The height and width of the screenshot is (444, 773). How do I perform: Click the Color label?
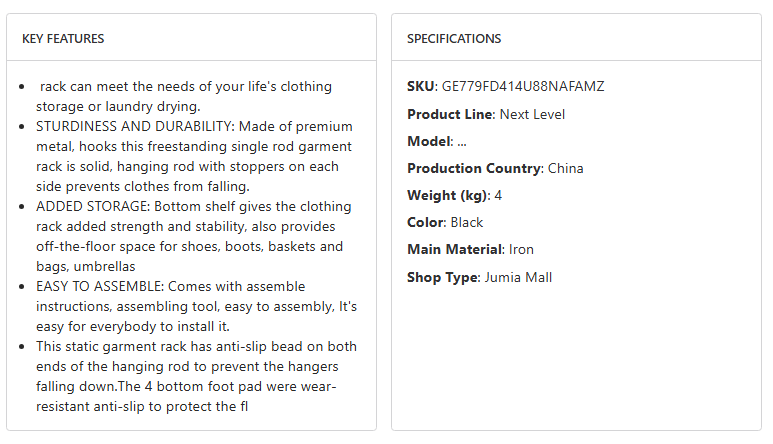pyautogui.click(x=424, y=222)
